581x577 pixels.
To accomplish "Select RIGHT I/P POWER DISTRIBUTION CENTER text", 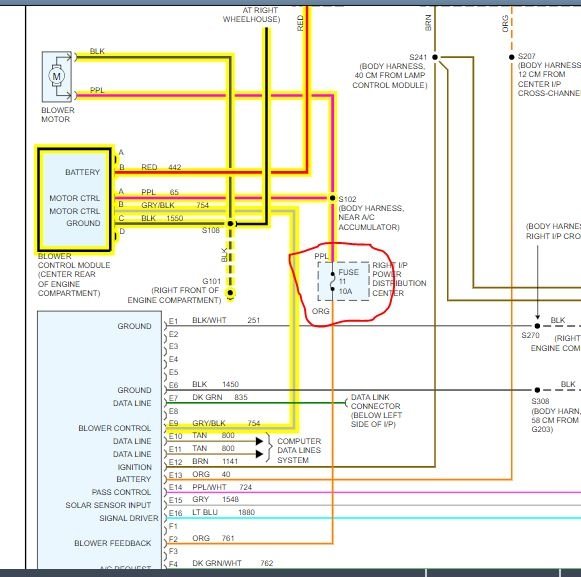I will [399, 279].
